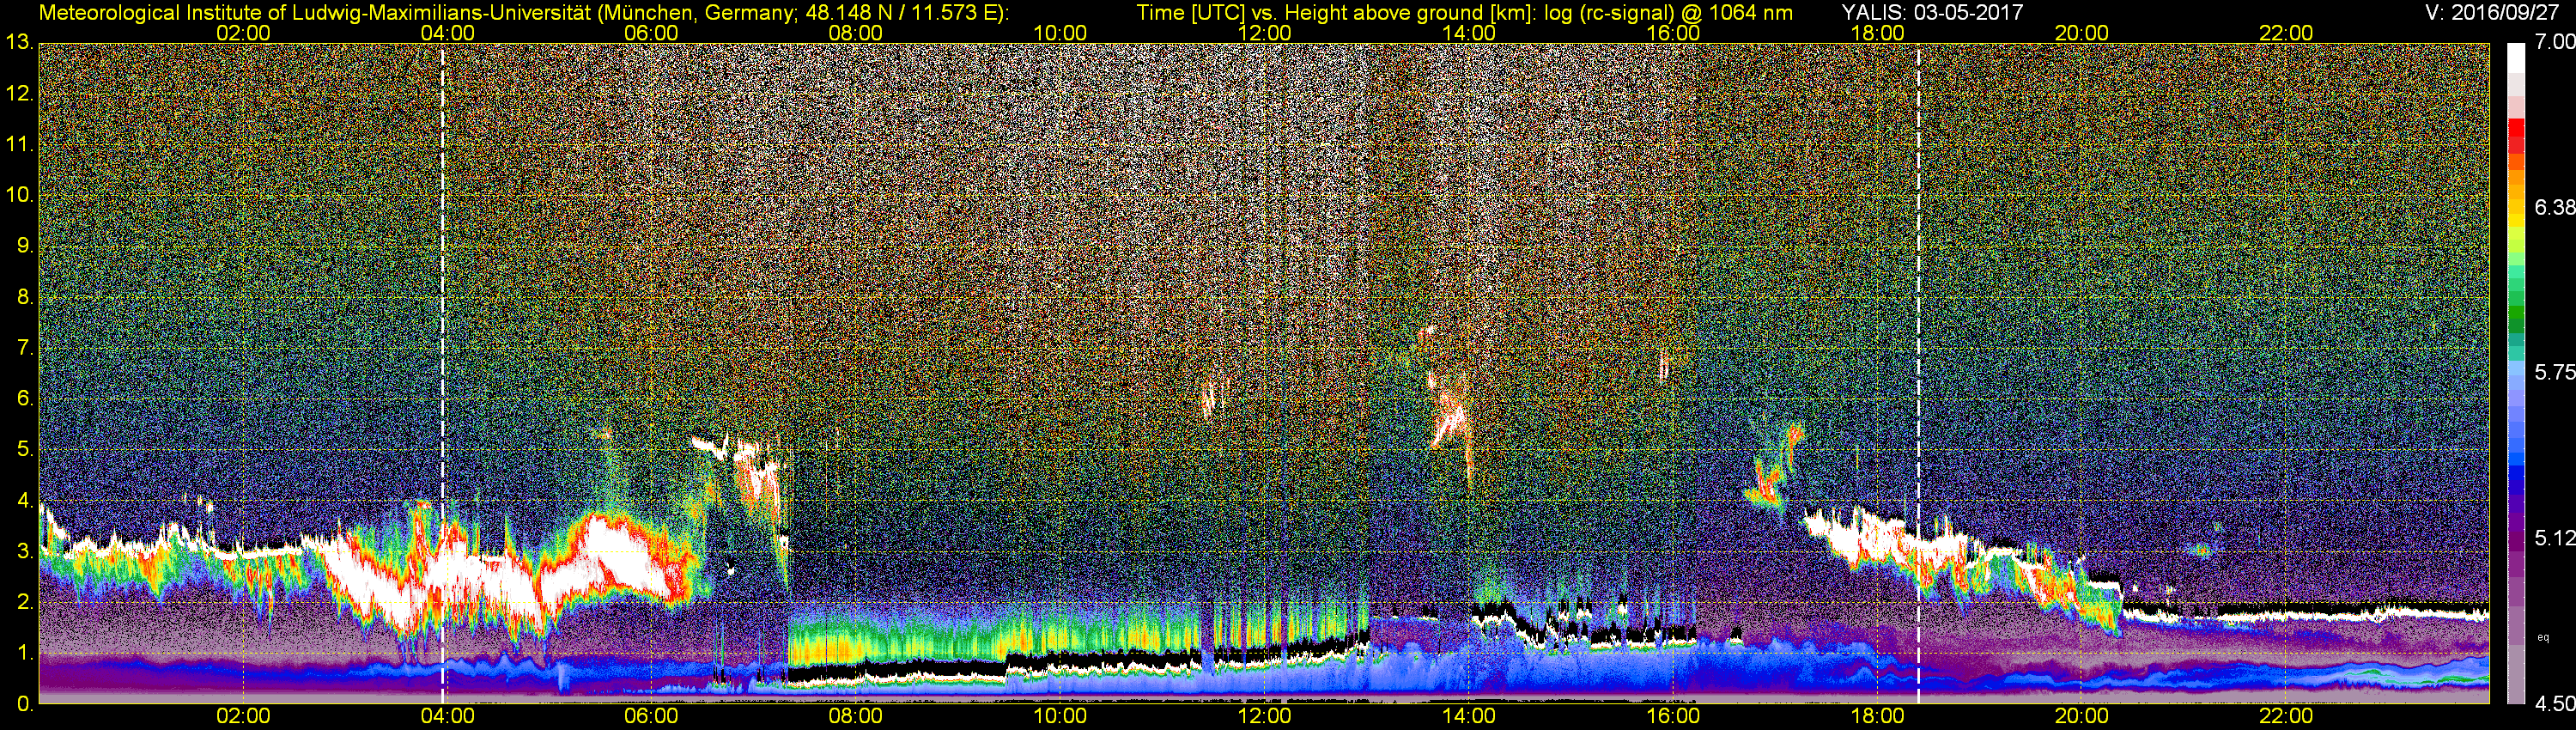Click the '7.' height axis label
Screen dimensions: 2576x730
(x=25, y=348)
